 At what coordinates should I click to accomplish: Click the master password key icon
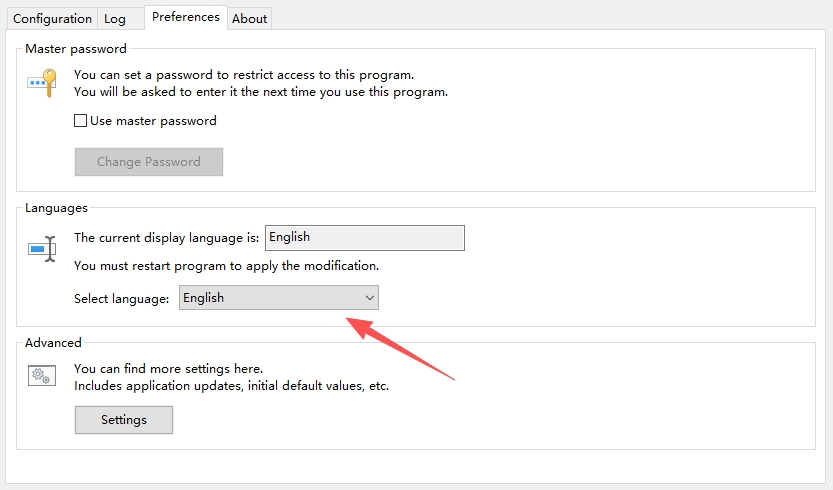[x=42, y=82]
